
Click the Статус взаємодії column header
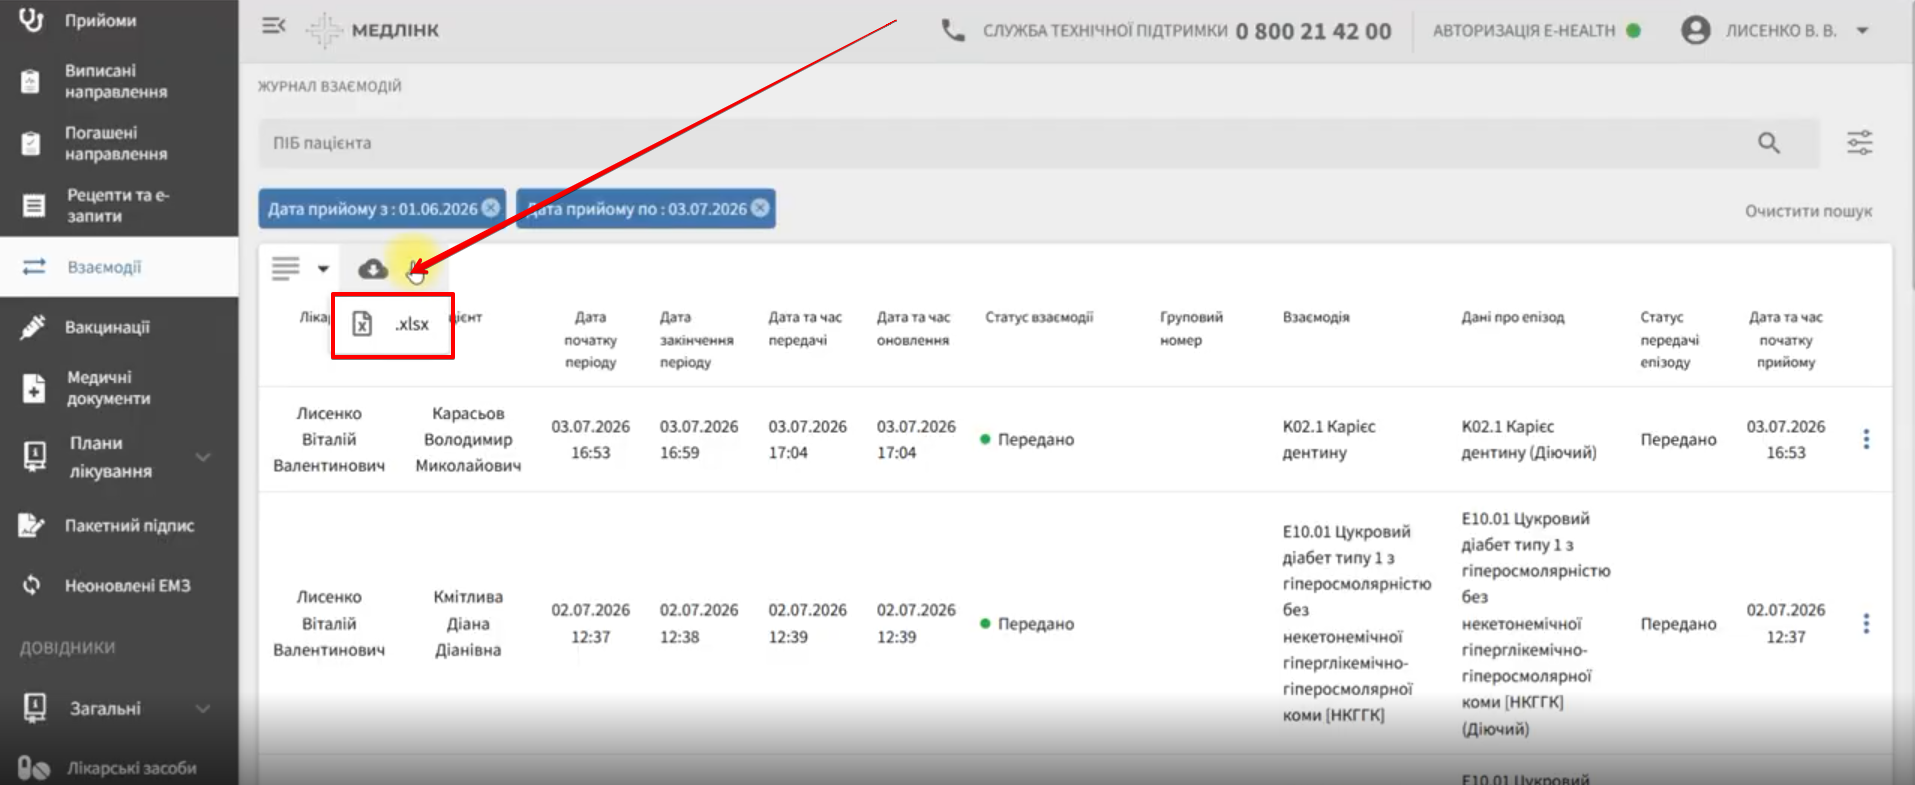coord(1039,317)
